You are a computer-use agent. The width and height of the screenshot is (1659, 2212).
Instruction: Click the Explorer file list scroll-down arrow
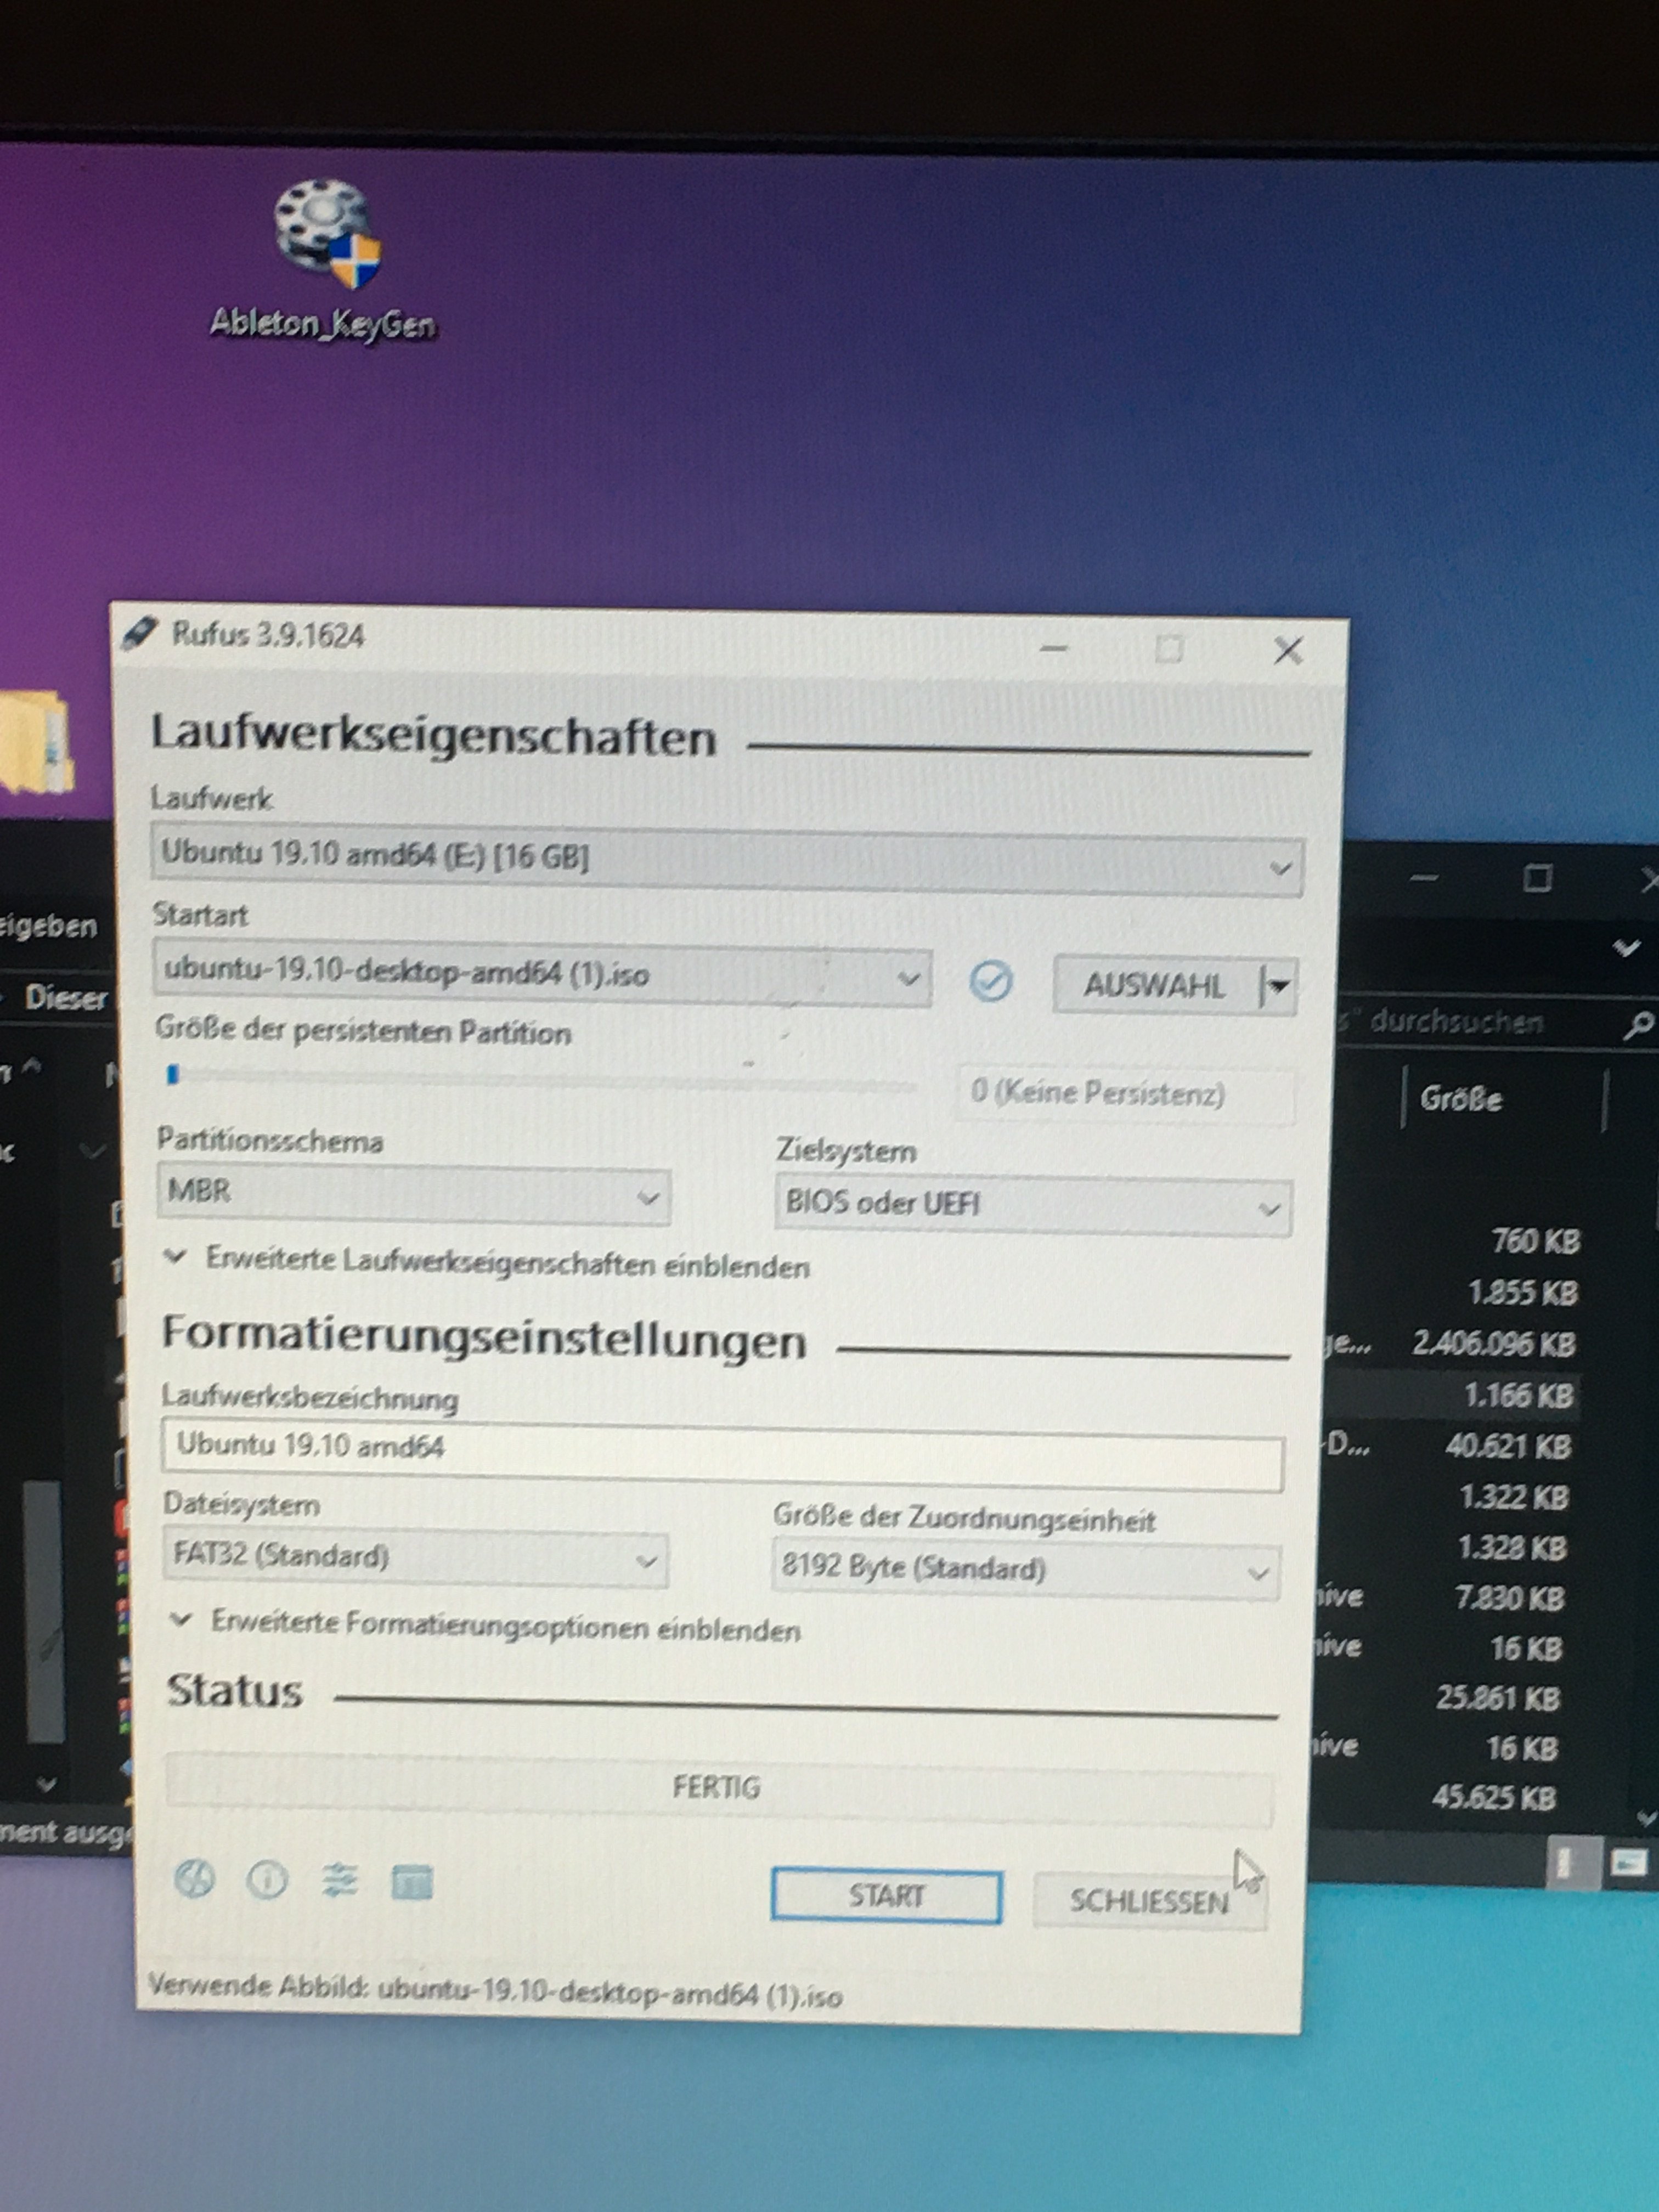tap(1646, 1818)
